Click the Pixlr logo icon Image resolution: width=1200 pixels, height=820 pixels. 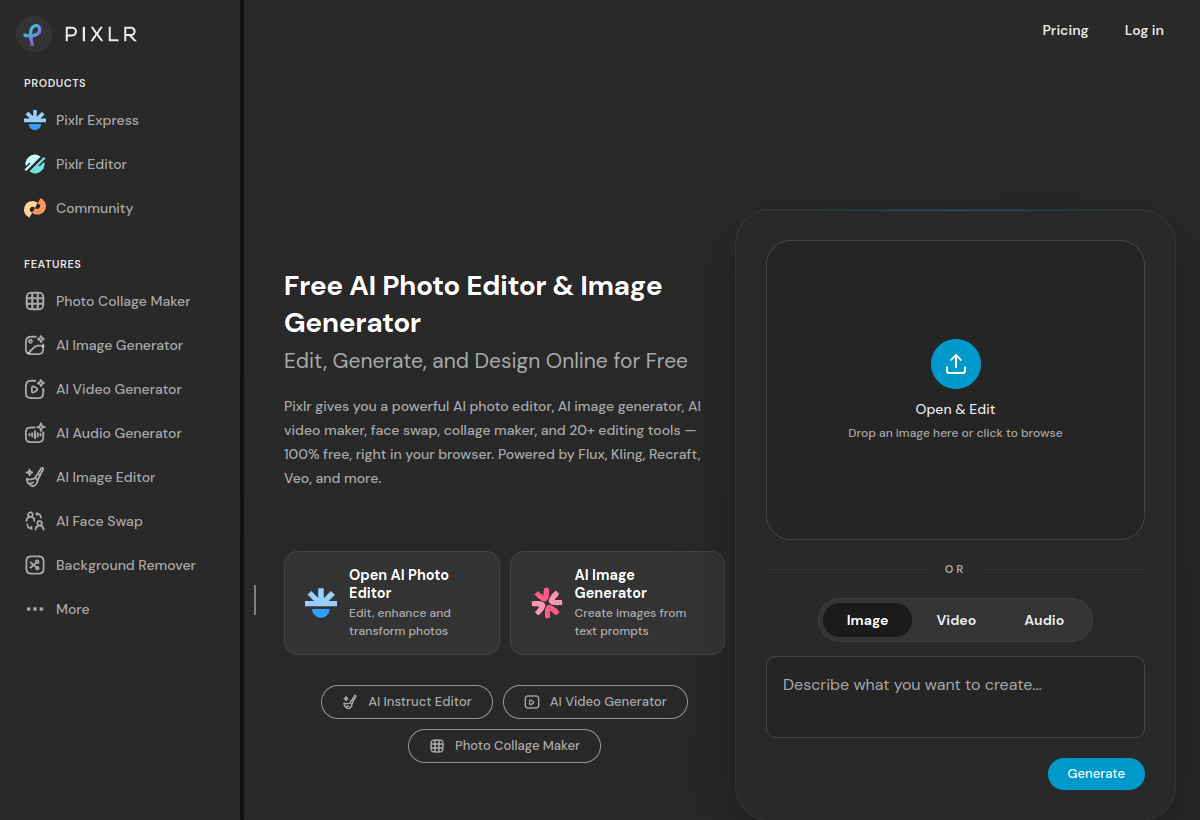34,34
